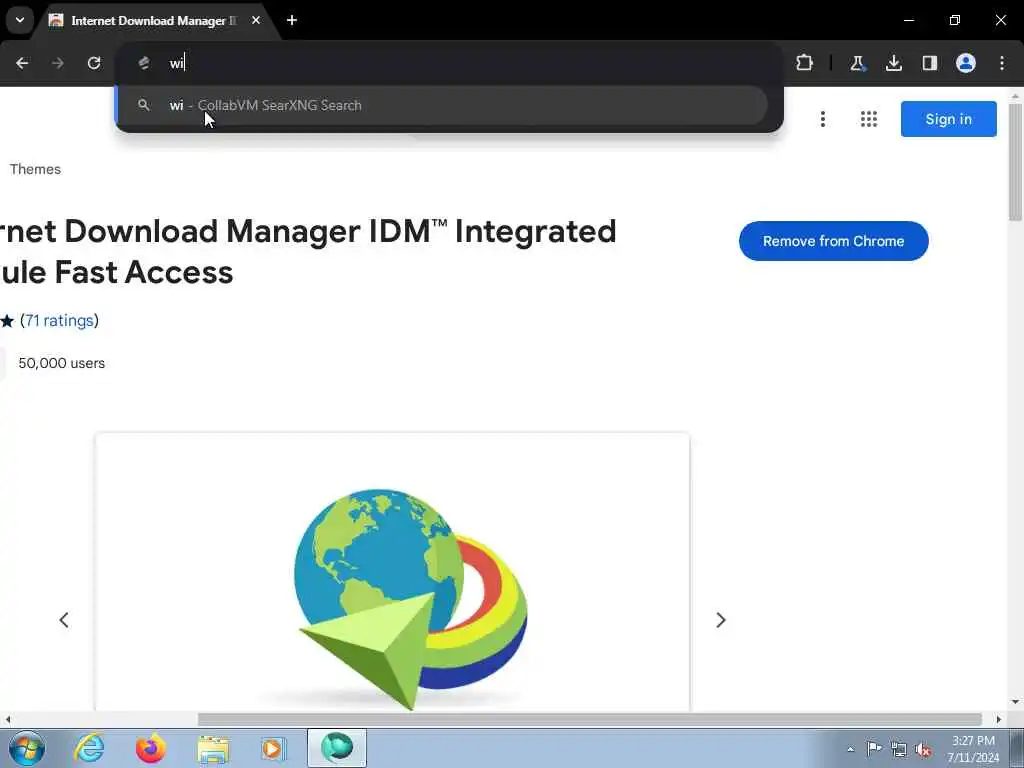
Task: Open the Action Center flag icon
Action: (x=874, y=748)
